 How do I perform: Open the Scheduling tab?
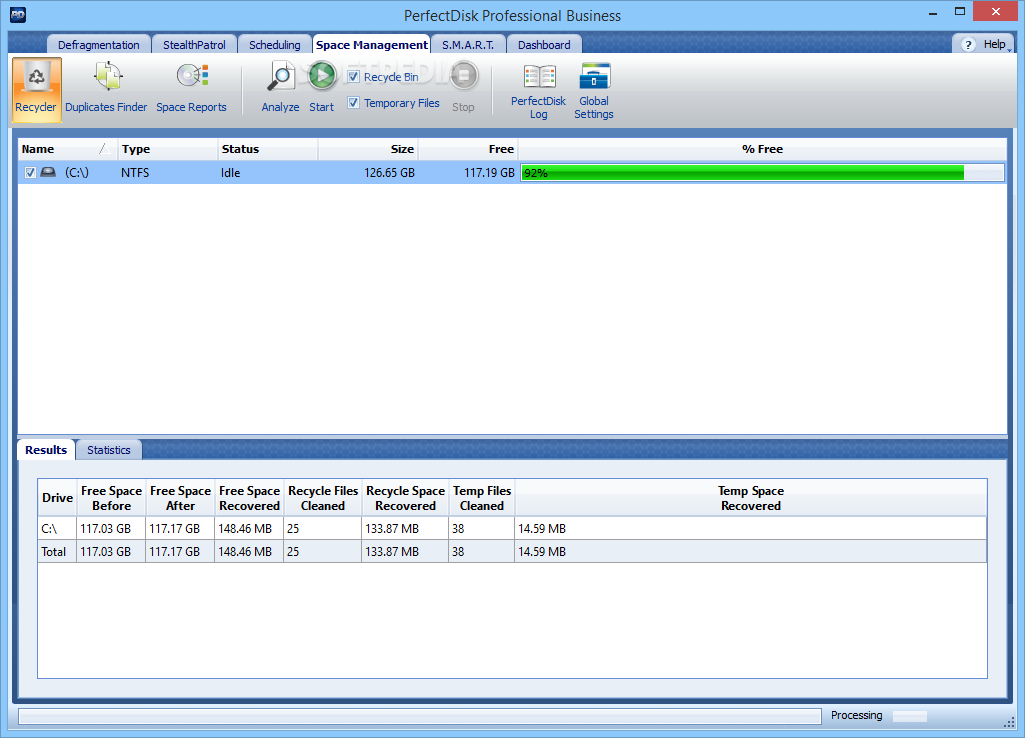[275, 44]
